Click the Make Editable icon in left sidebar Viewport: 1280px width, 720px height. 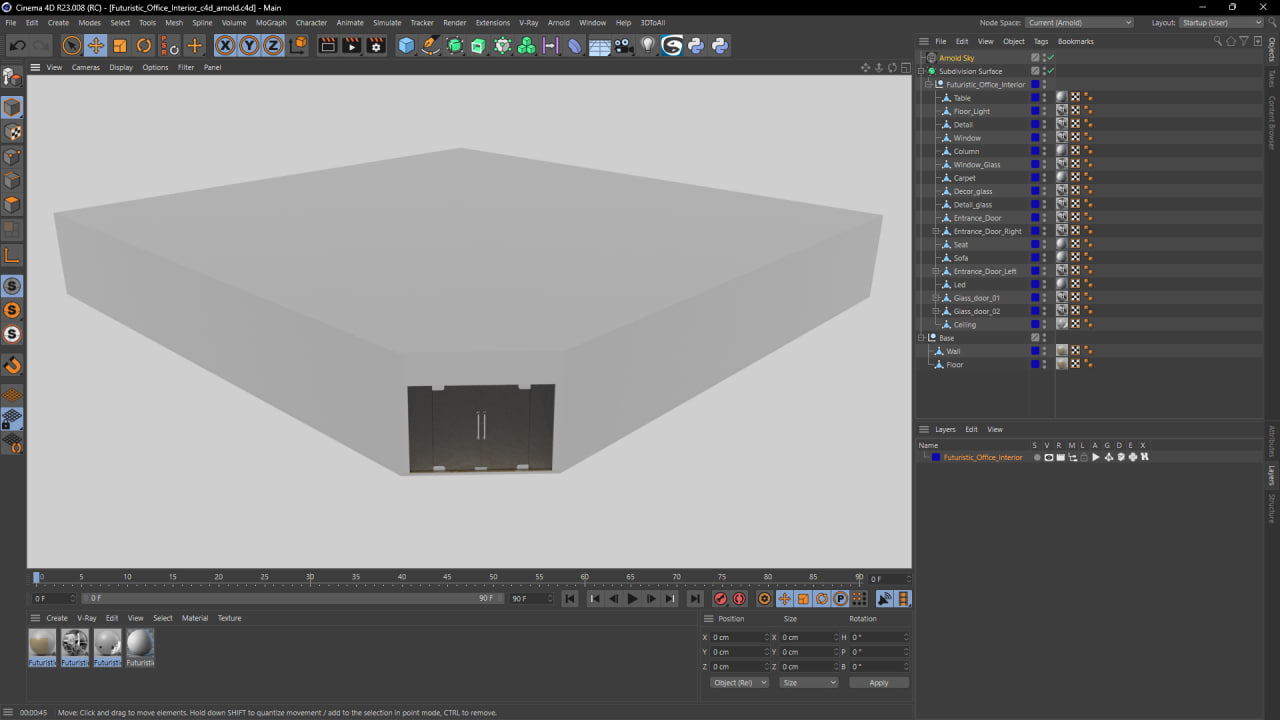[x=12, y=77]
